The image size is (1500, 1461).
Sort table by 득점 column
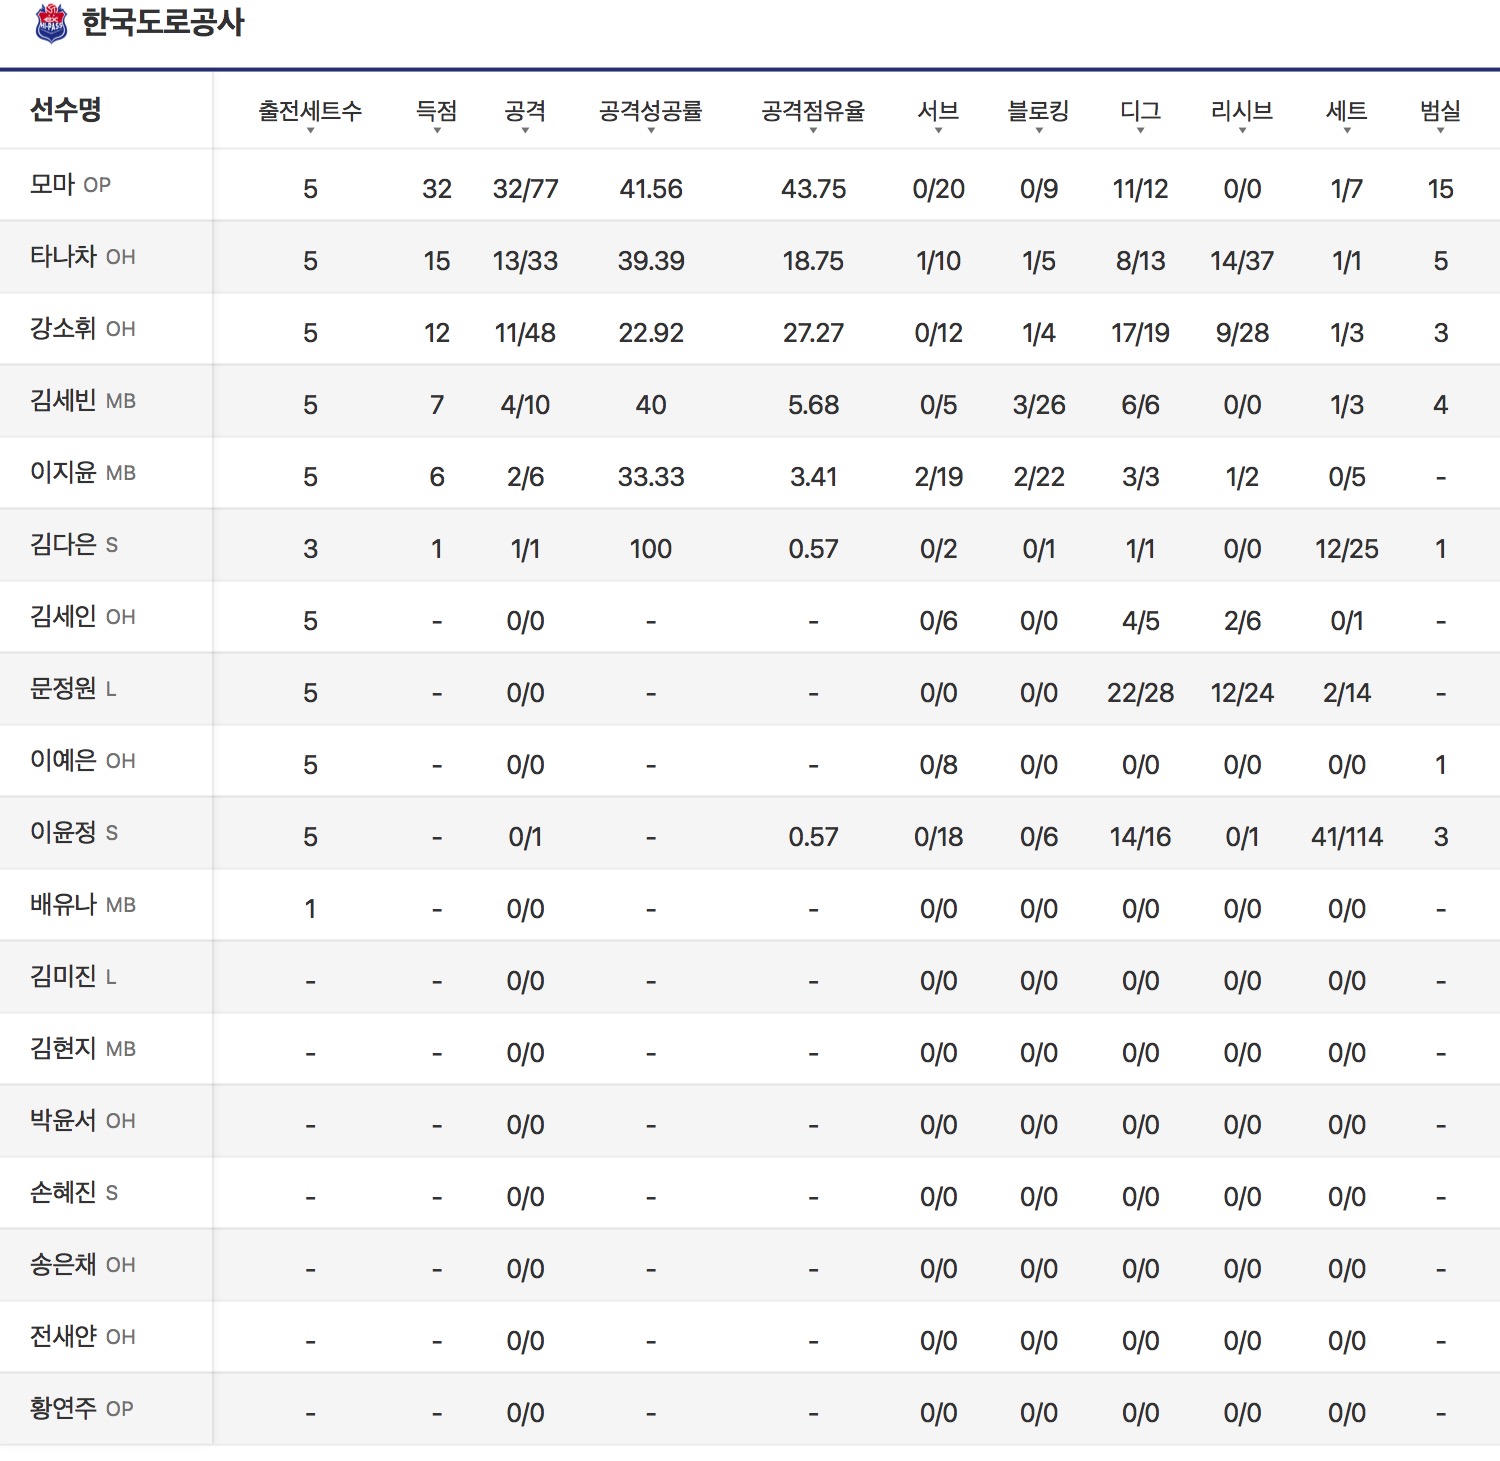click(436, 112)
